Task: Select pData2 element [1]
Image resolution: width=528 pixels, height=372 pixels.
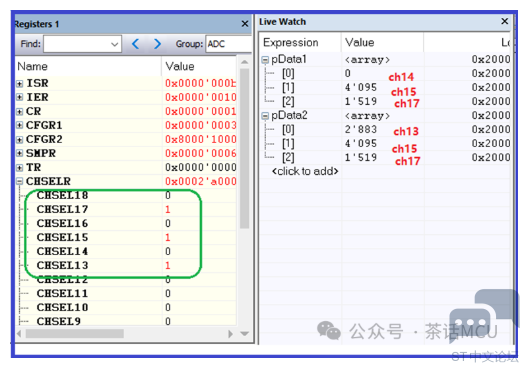Action: [x=386, y=143]
